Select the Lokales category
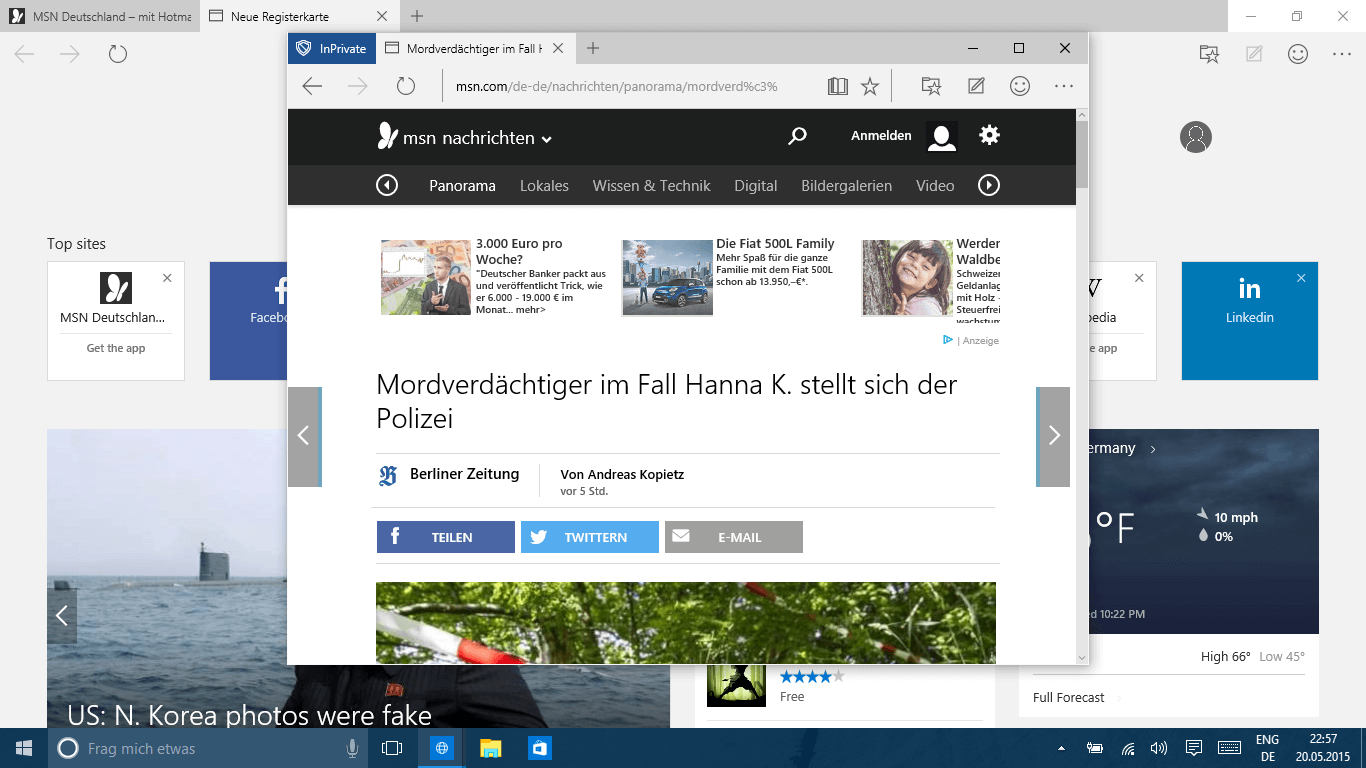1366x768 pixels. [544, 186]
